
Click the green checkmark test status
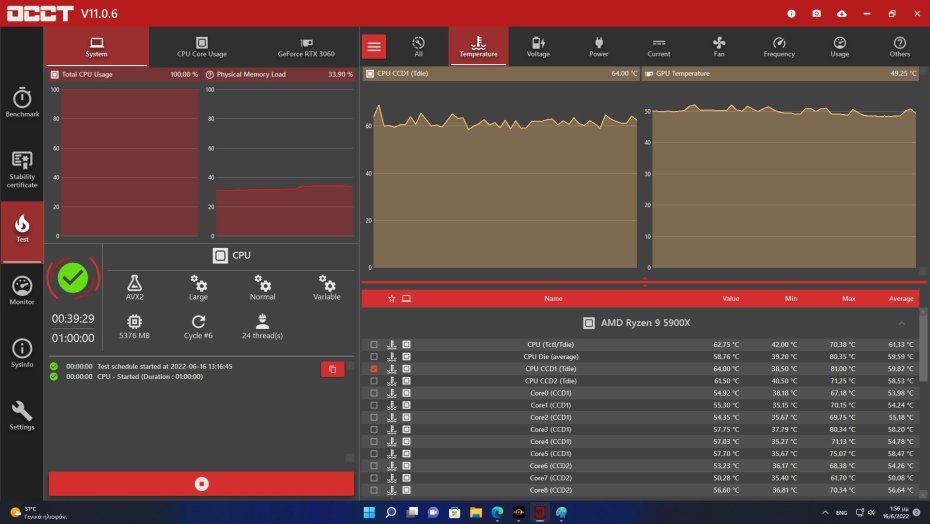(x=73, y=278)
